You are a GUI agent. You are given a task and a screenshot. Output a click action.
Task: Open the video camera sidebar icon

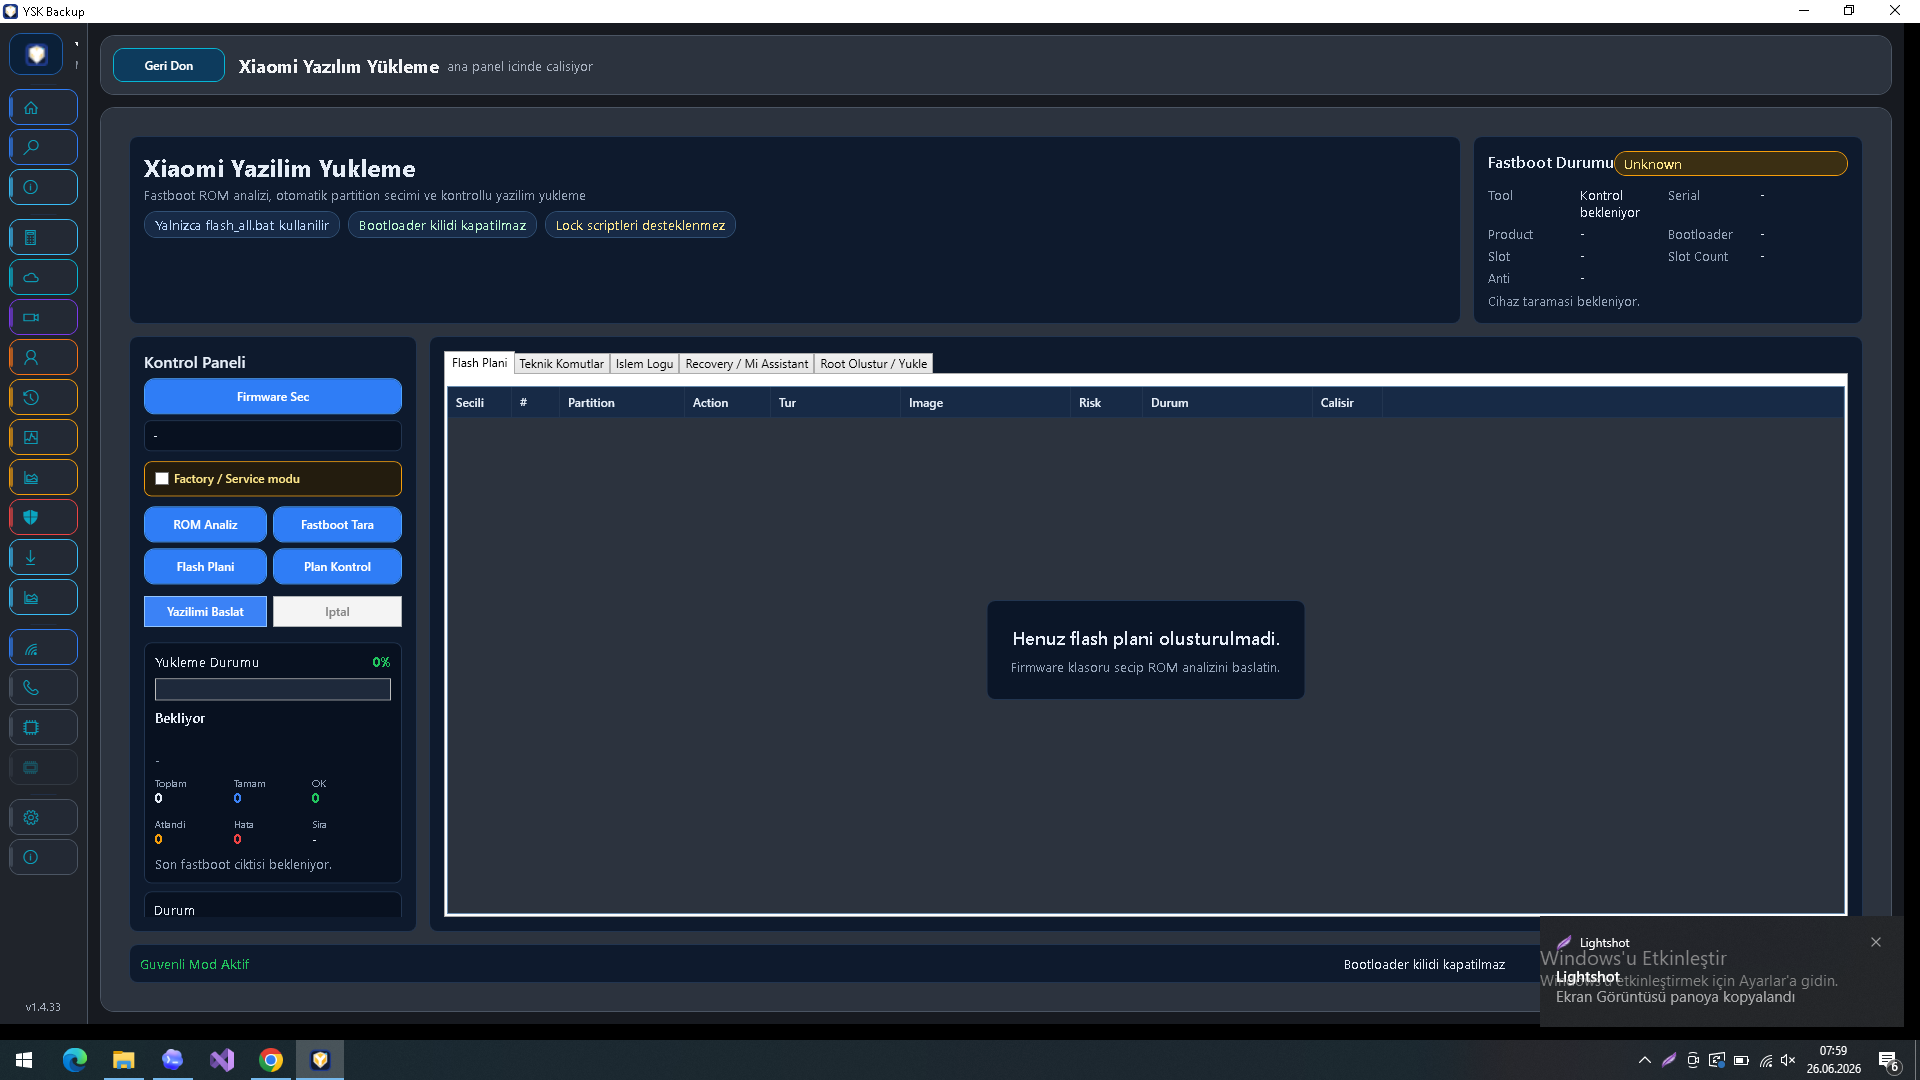44,317
